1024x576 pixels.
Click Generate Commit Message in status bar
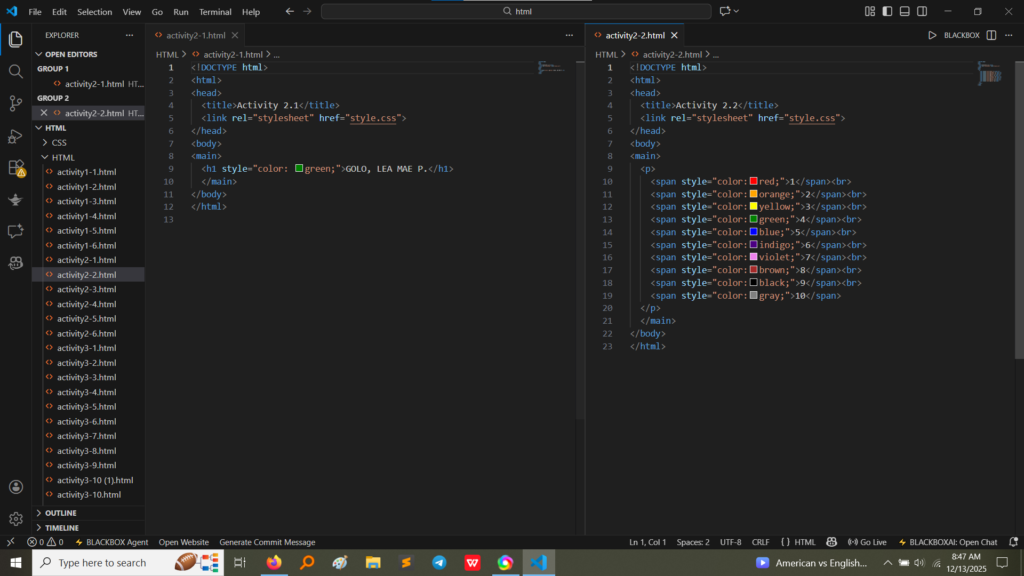coord(267,542)
